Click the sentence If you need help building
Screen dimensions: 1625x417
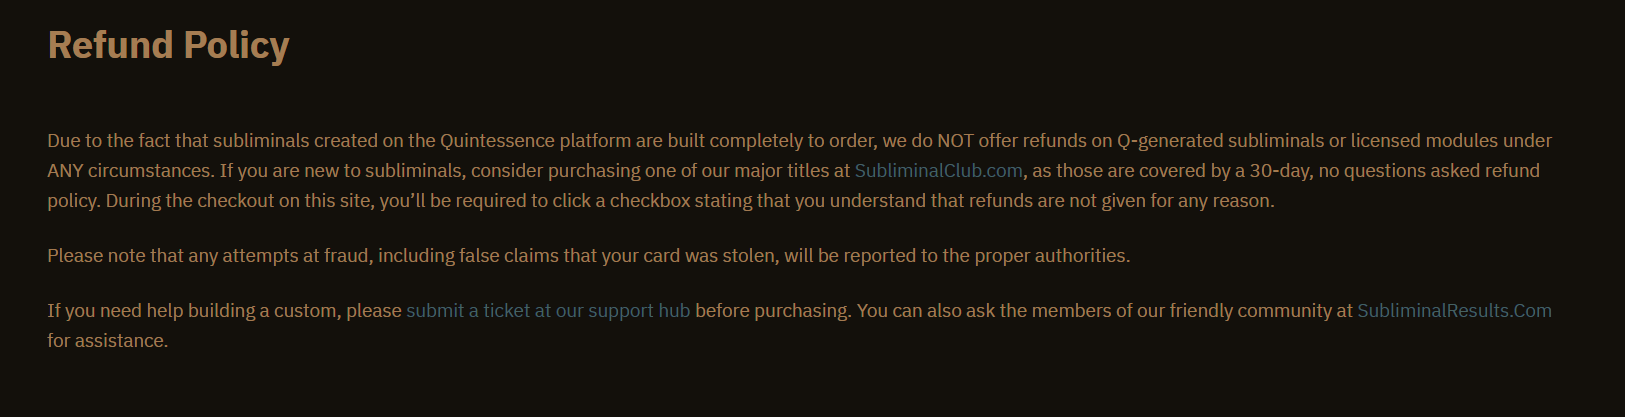coord(800,326)
